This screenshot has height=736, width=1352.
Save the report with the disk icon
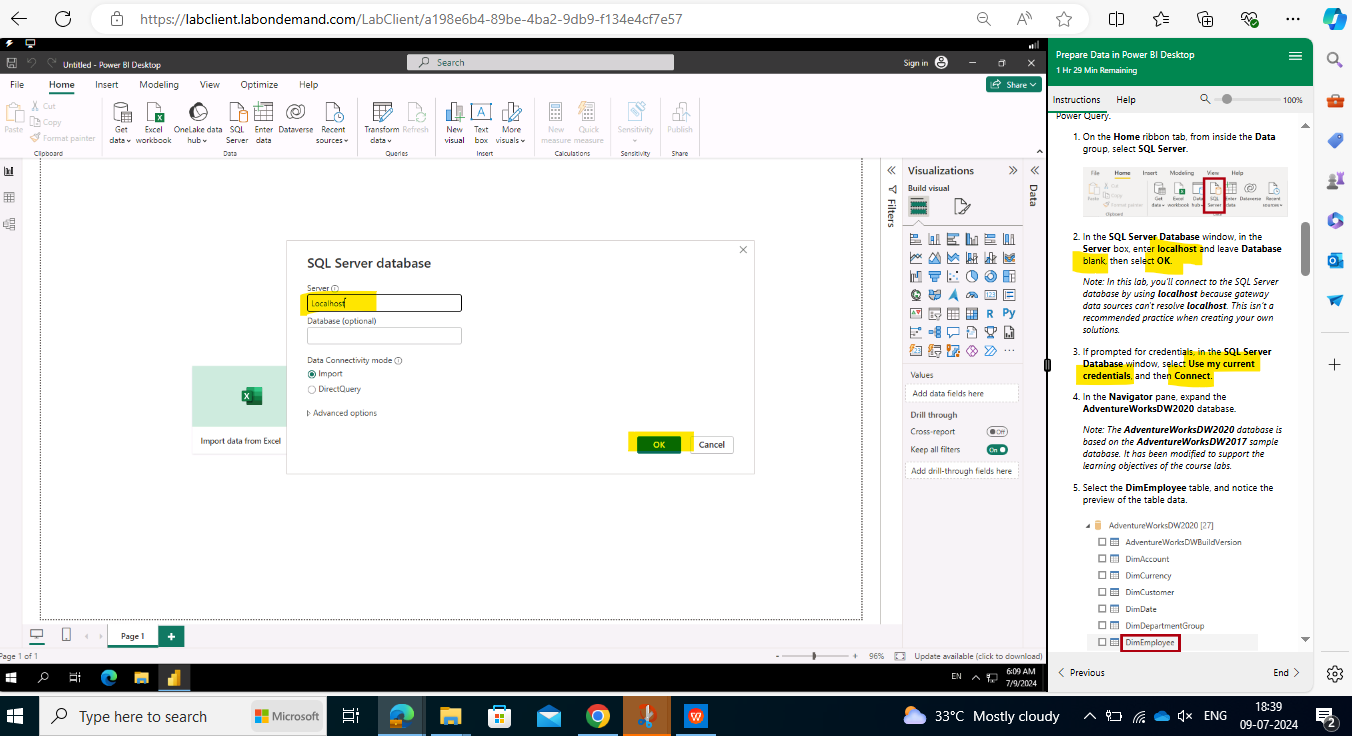[x=12, y=63]
